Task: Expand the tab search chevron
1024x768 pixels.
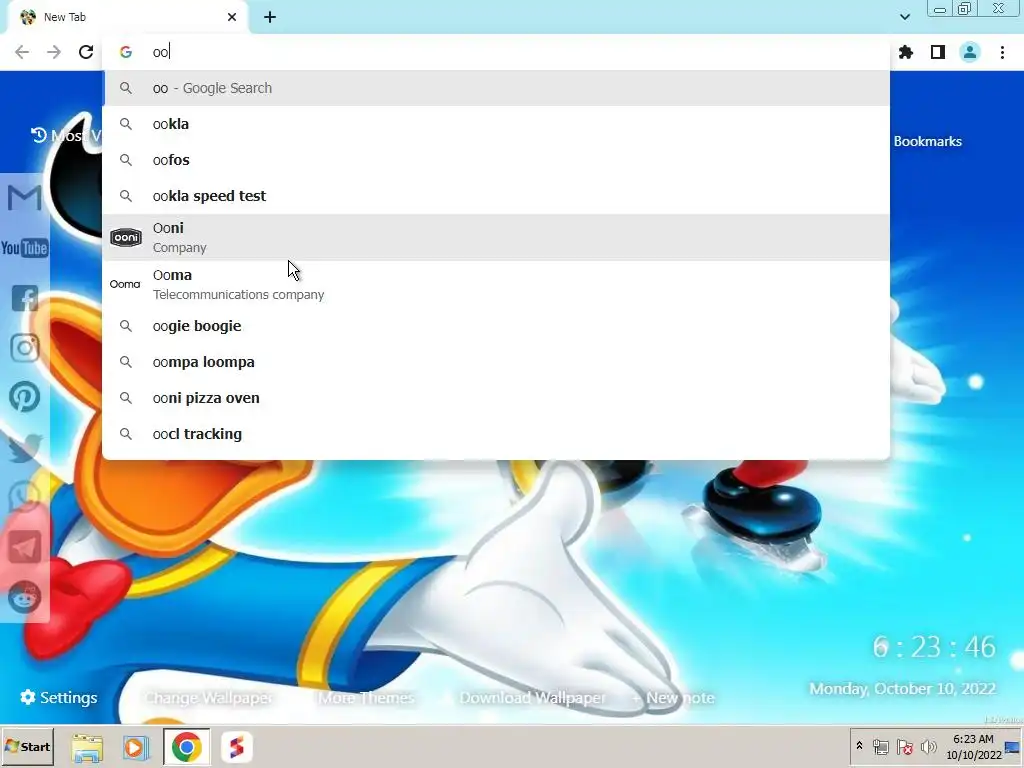Action: 905,17
